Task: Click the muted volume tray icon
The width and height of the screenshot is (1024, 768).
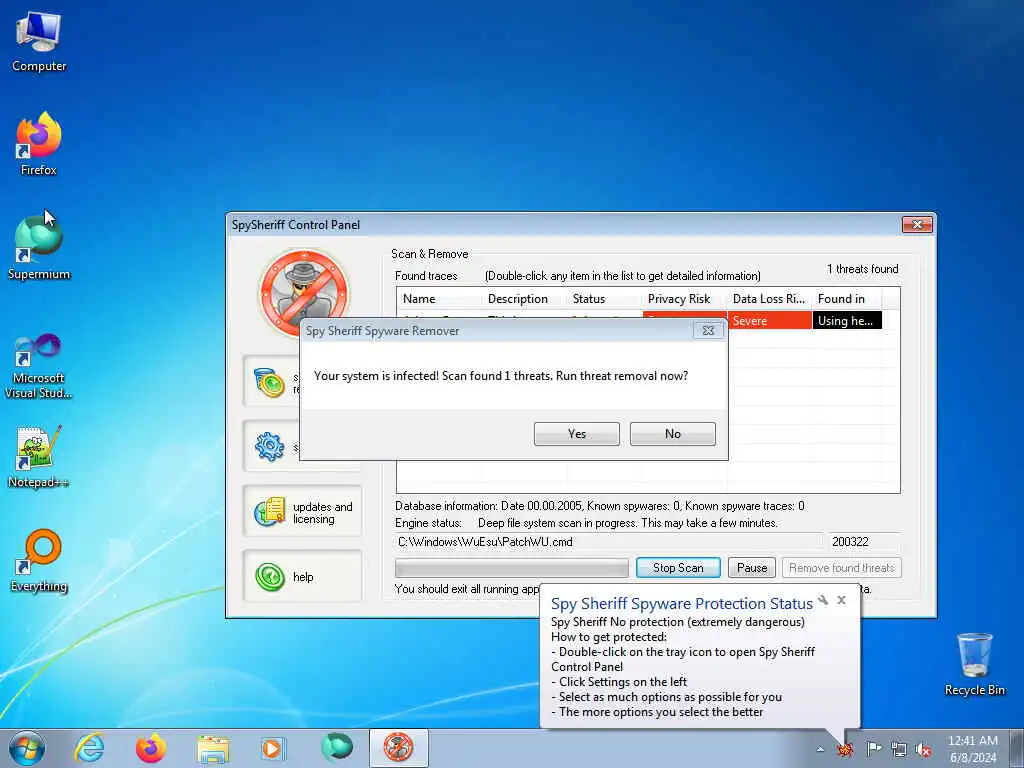Action: coord(923,749)
